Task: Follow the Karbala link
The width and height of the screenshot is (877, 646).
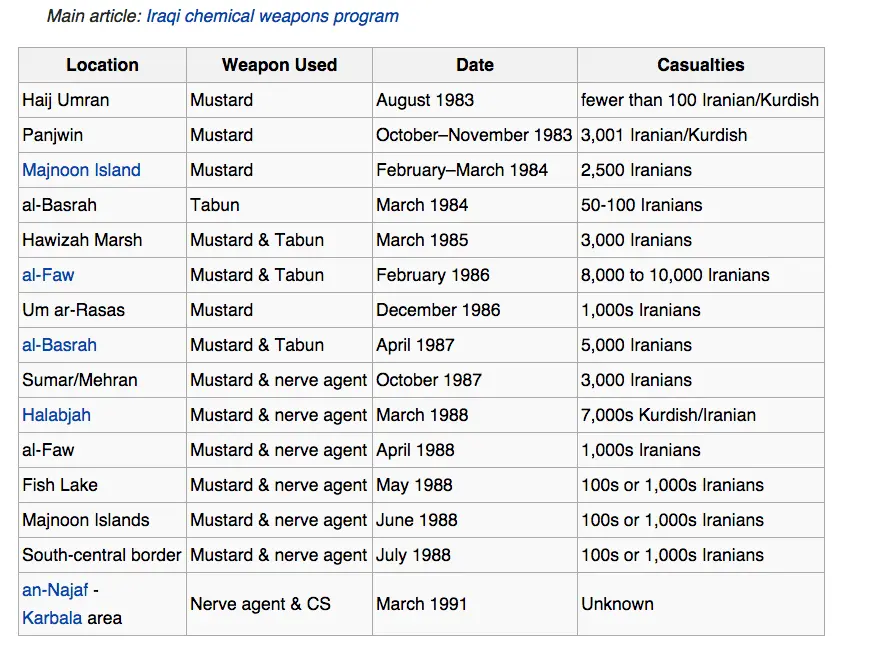Action: pyautogui.click(x=52, y=618)
